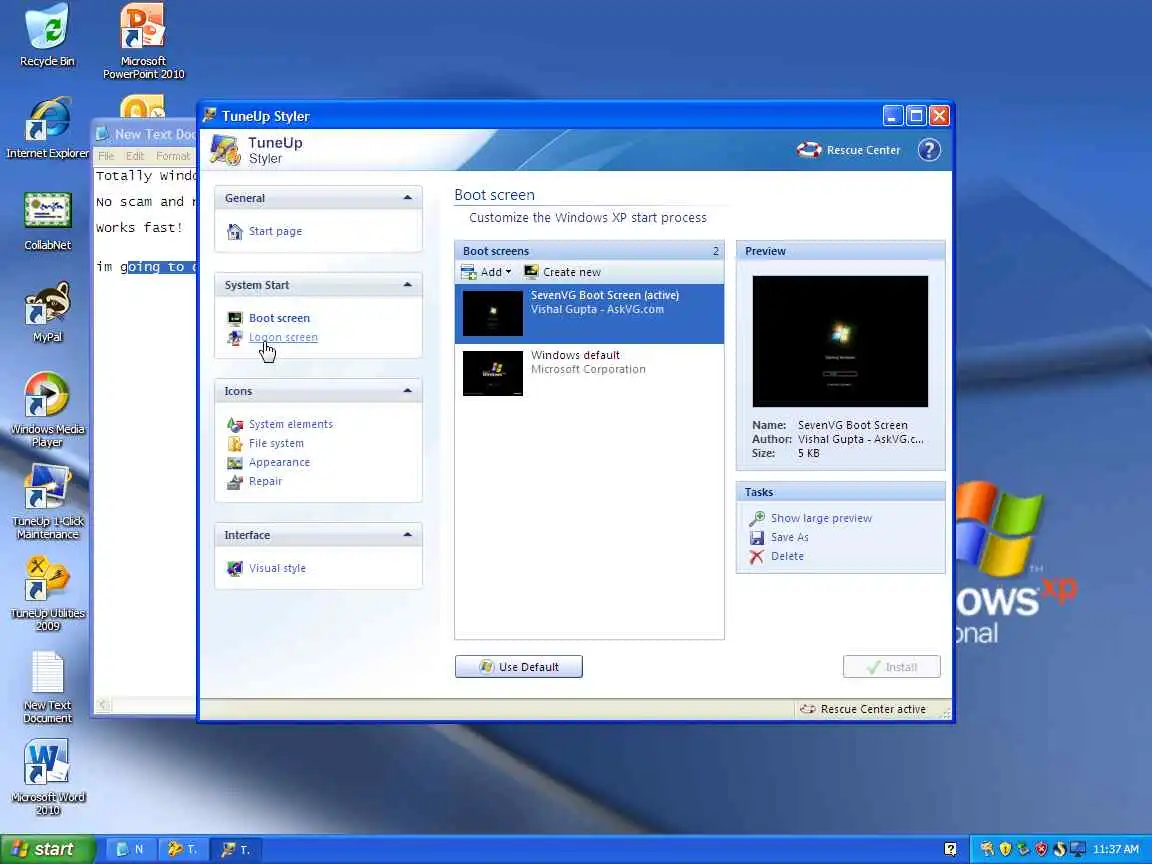The image size is (1152, 864).
Task: Click the Create new button label
Action: click(572, 272)
